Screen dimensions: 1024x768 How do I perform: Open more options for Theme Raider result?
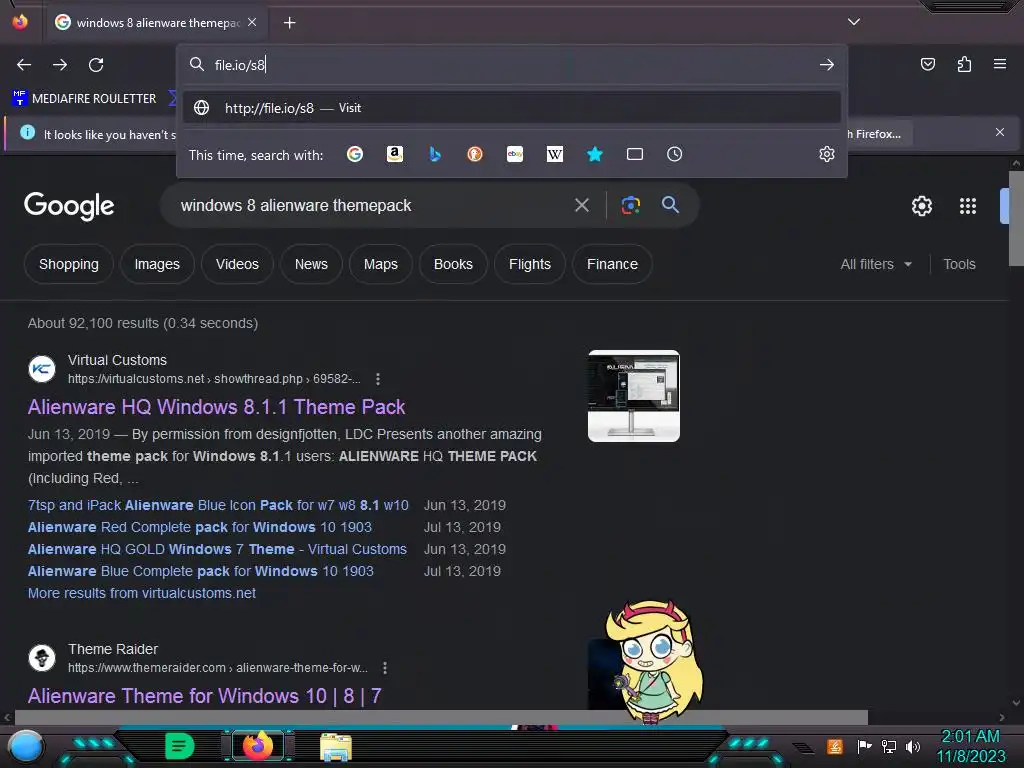point(385,668)
